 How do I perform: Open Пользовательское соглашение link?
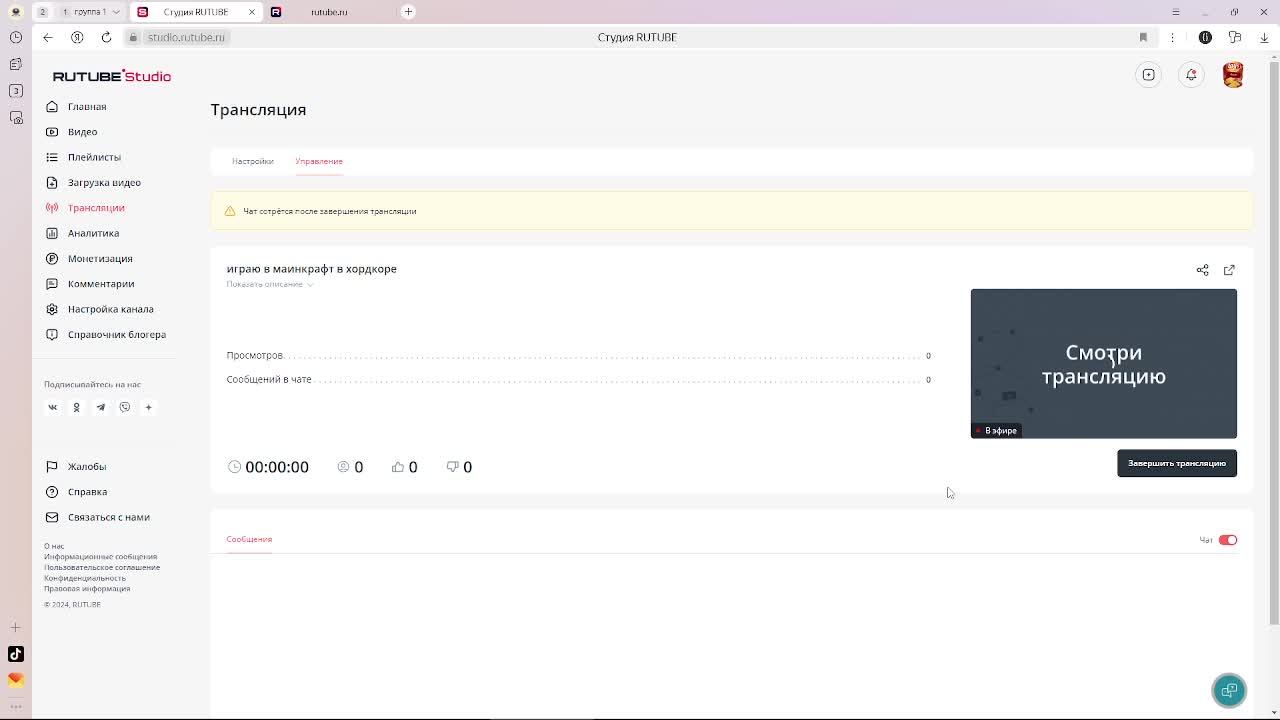pyautogui.click(x=102, y=567)
